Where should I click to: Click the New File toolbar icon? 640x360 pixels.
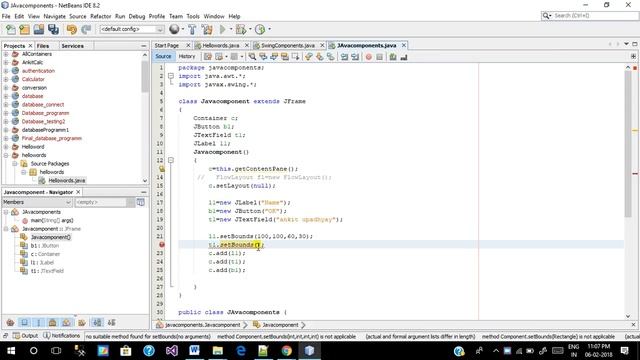[11, 29]
